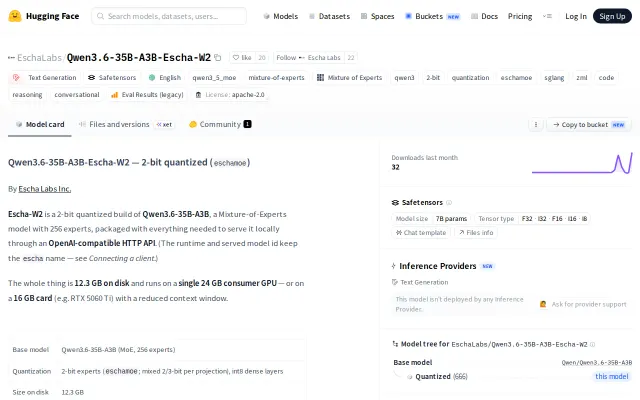This screenshot has width=640, height=400.
Task: Select the 2-bit tag
Action: tap(433, 78)
